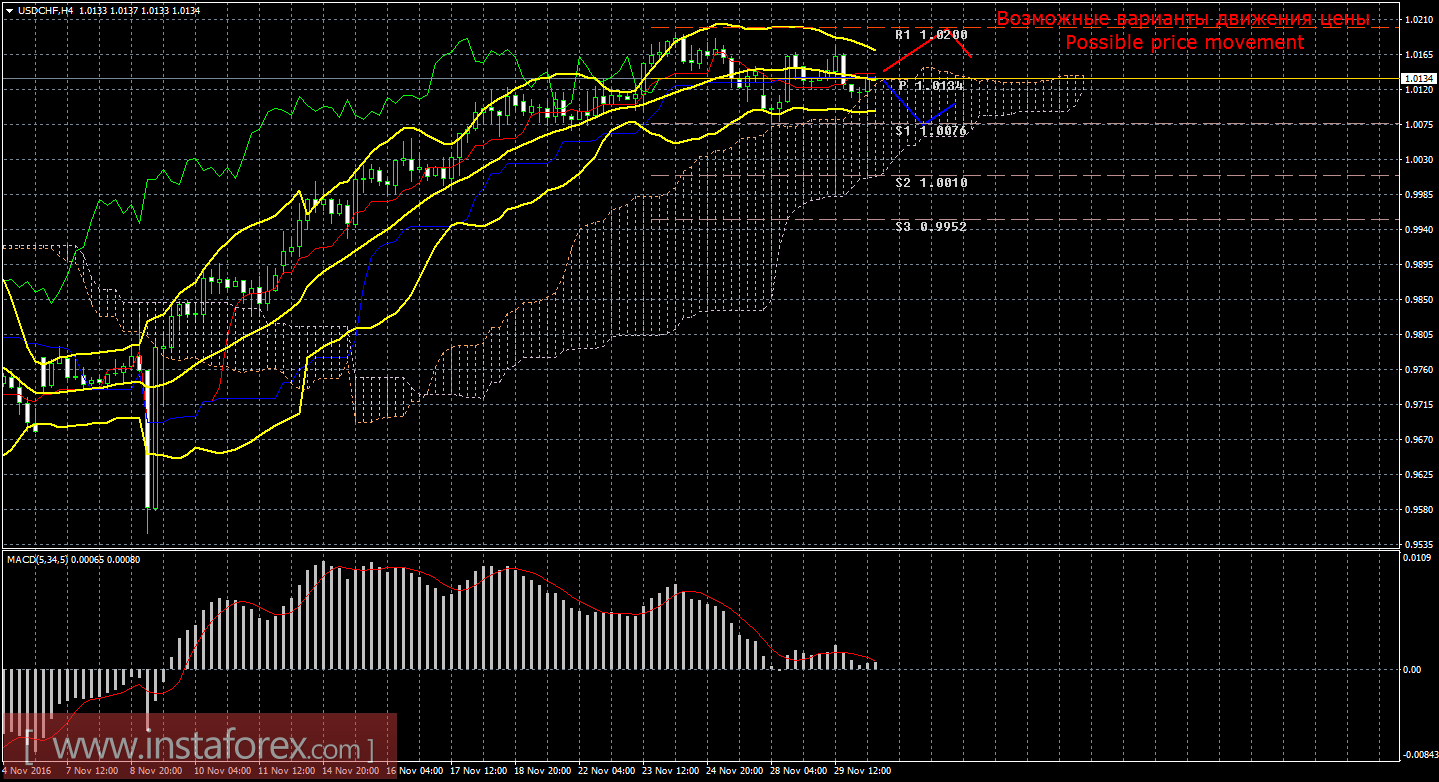Click the R1 1.0200 resistance label

point(930,35)
